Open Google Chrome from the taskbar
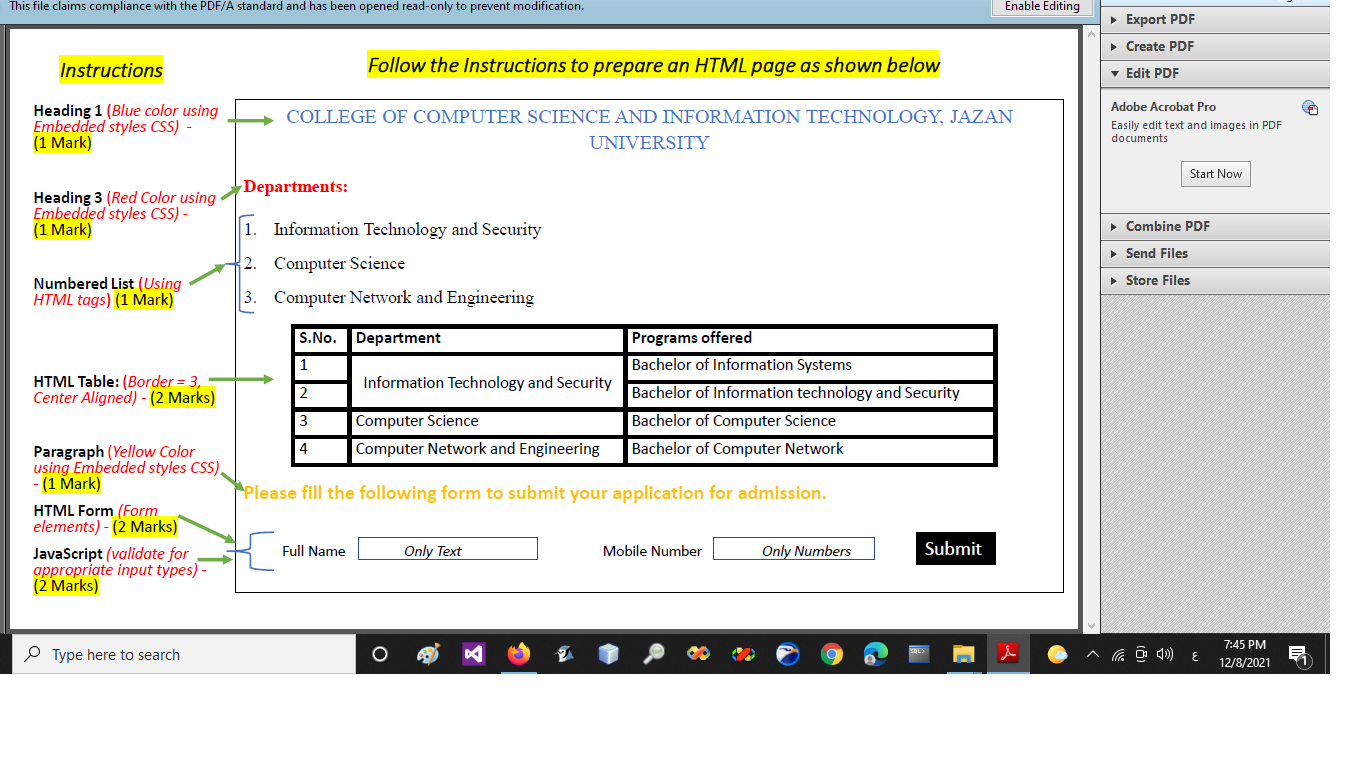The height and width of the screenshot is (768, 1366). [833, 653]
